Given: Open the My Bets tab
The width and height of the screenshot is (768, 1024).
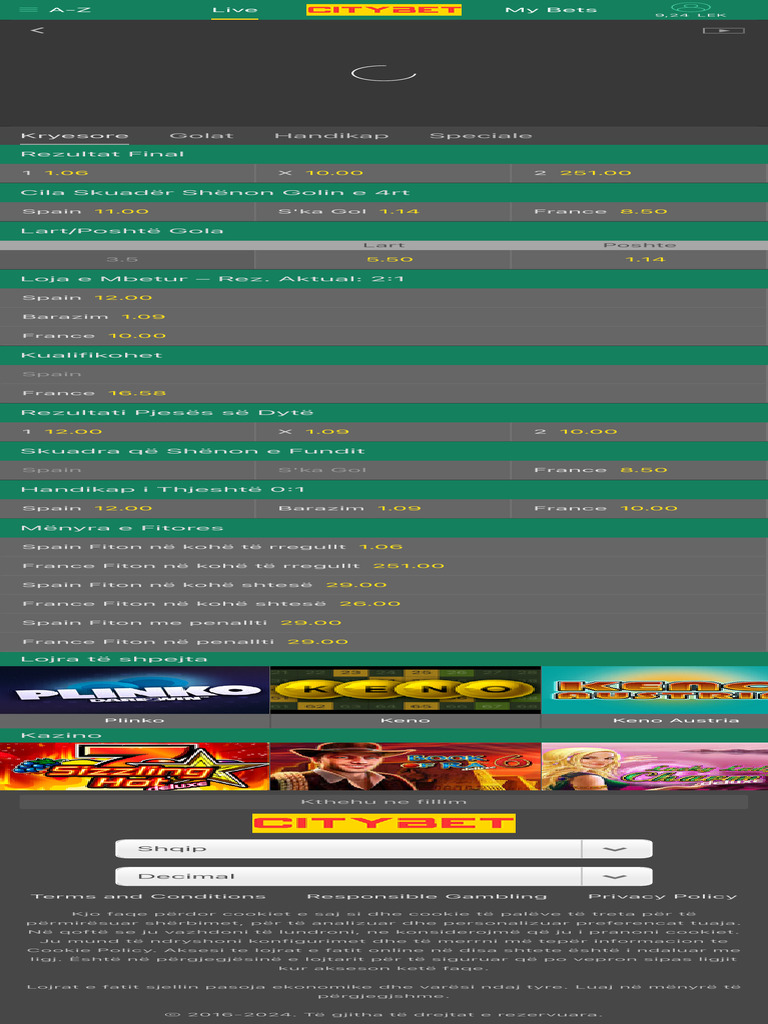Looking at the screenshot, I should click(x=551, y=10).
